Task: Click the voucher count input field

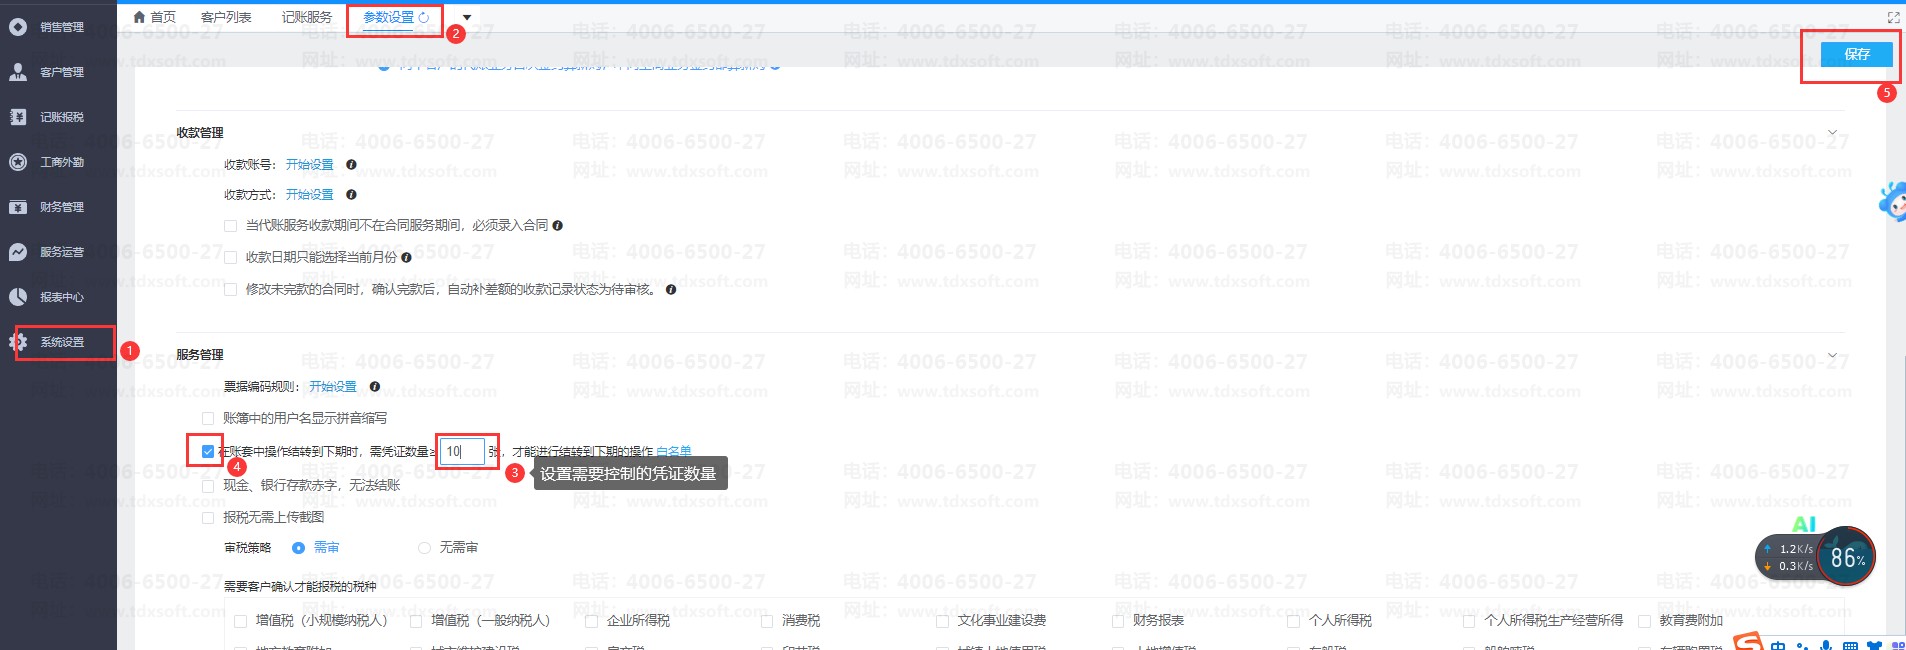Action: 463,452
